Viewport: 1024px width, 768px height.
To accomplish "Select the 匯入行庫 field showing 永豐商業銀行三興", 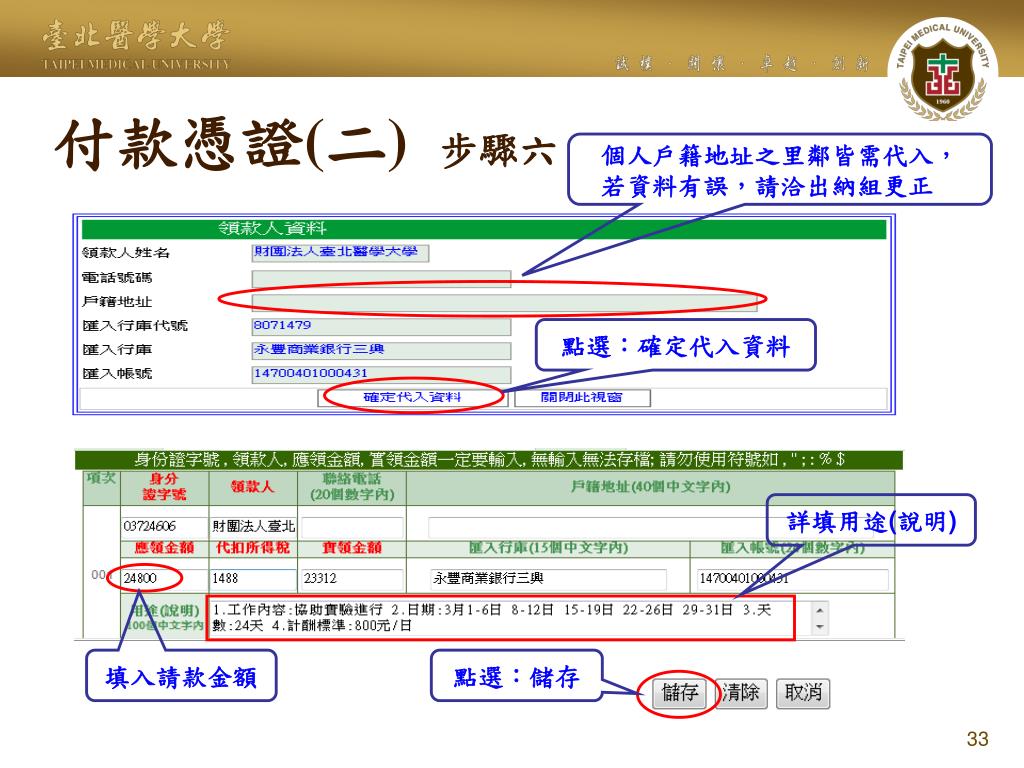I will pos(381,350).
